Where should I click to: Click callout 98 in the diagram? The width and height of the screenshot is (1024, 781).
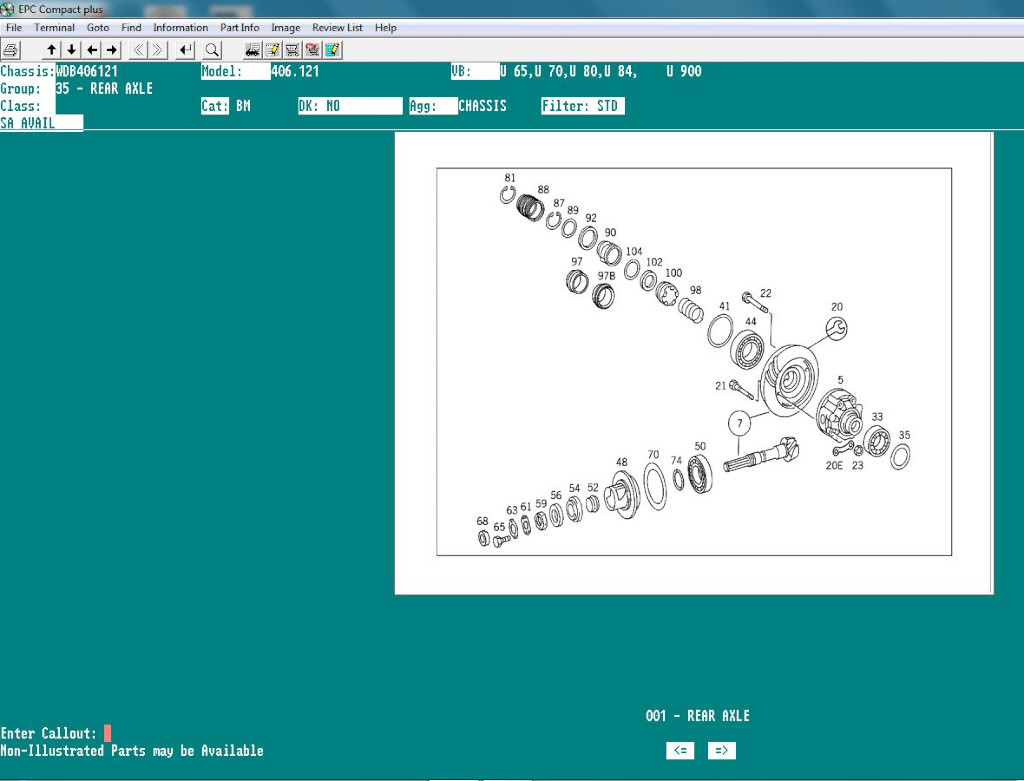pos(696,290)
